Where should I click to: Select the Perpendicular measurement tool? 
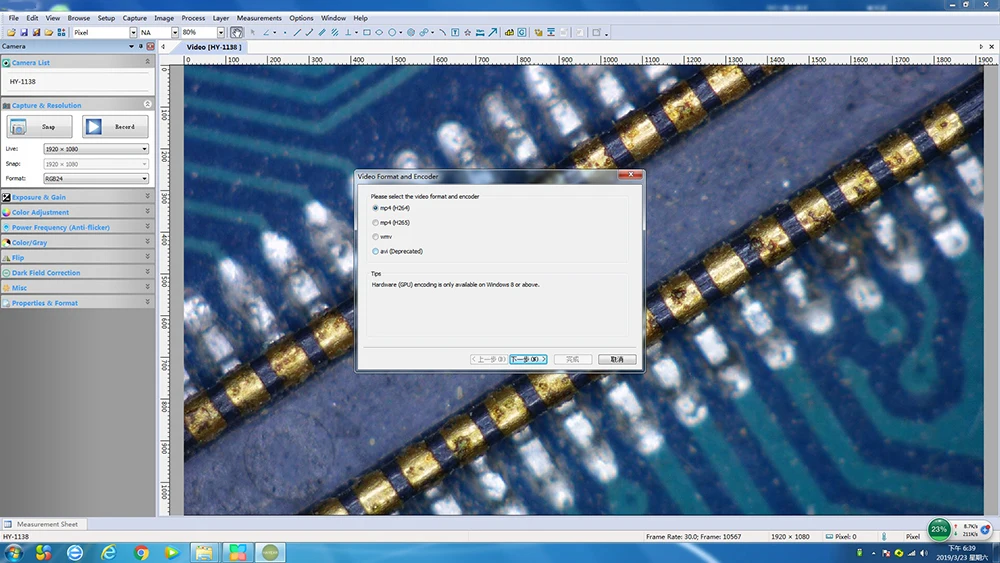(348, 32)
